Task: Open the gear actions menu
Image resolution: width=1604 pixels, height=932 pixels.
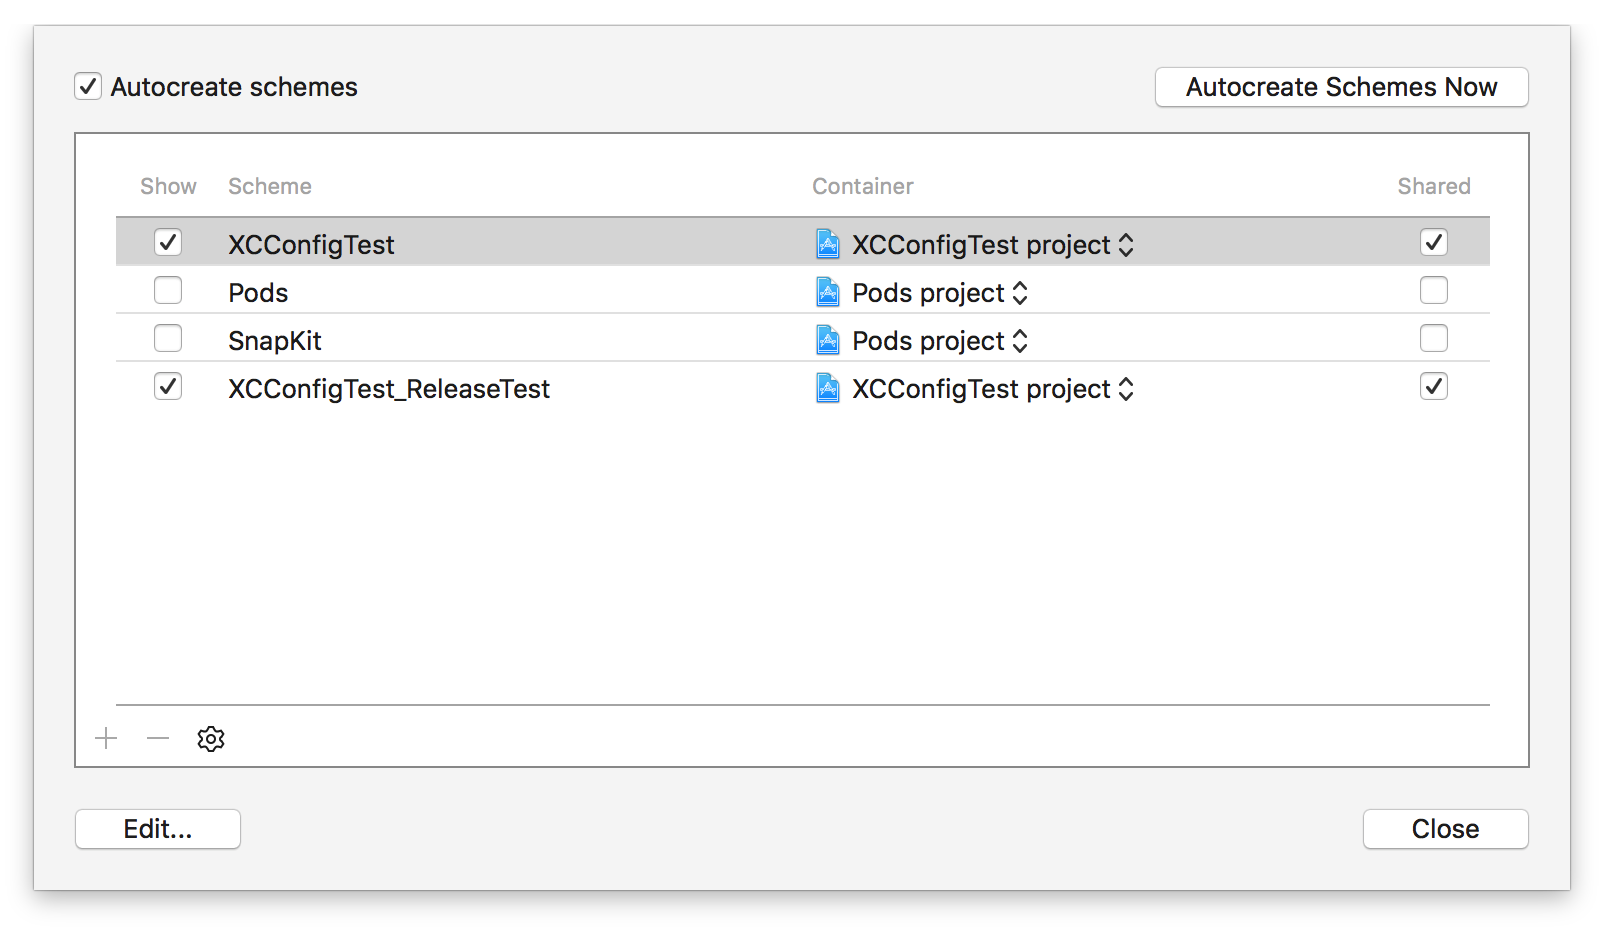Action: coord(211,739)
